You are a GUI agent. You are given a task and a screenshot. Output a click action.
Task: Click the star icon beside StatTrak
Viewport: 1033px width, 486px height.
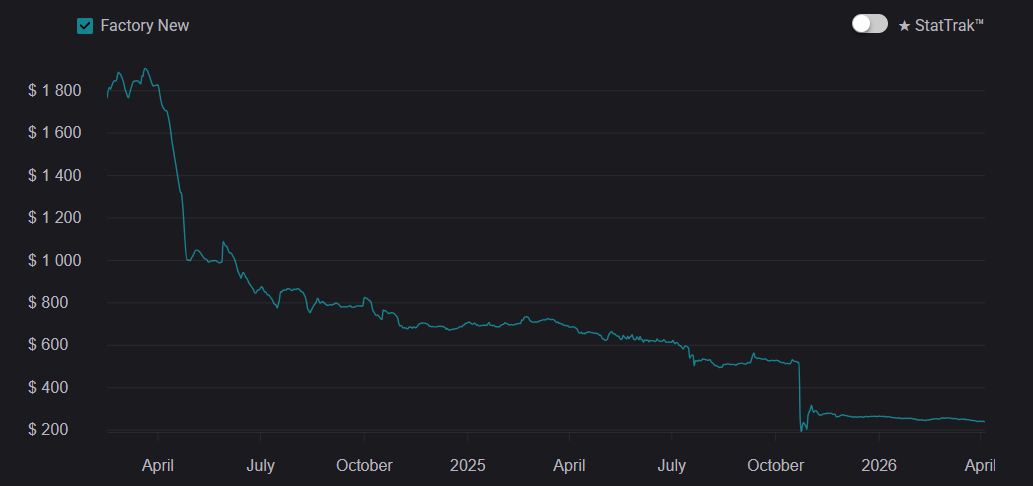[904, 25]
